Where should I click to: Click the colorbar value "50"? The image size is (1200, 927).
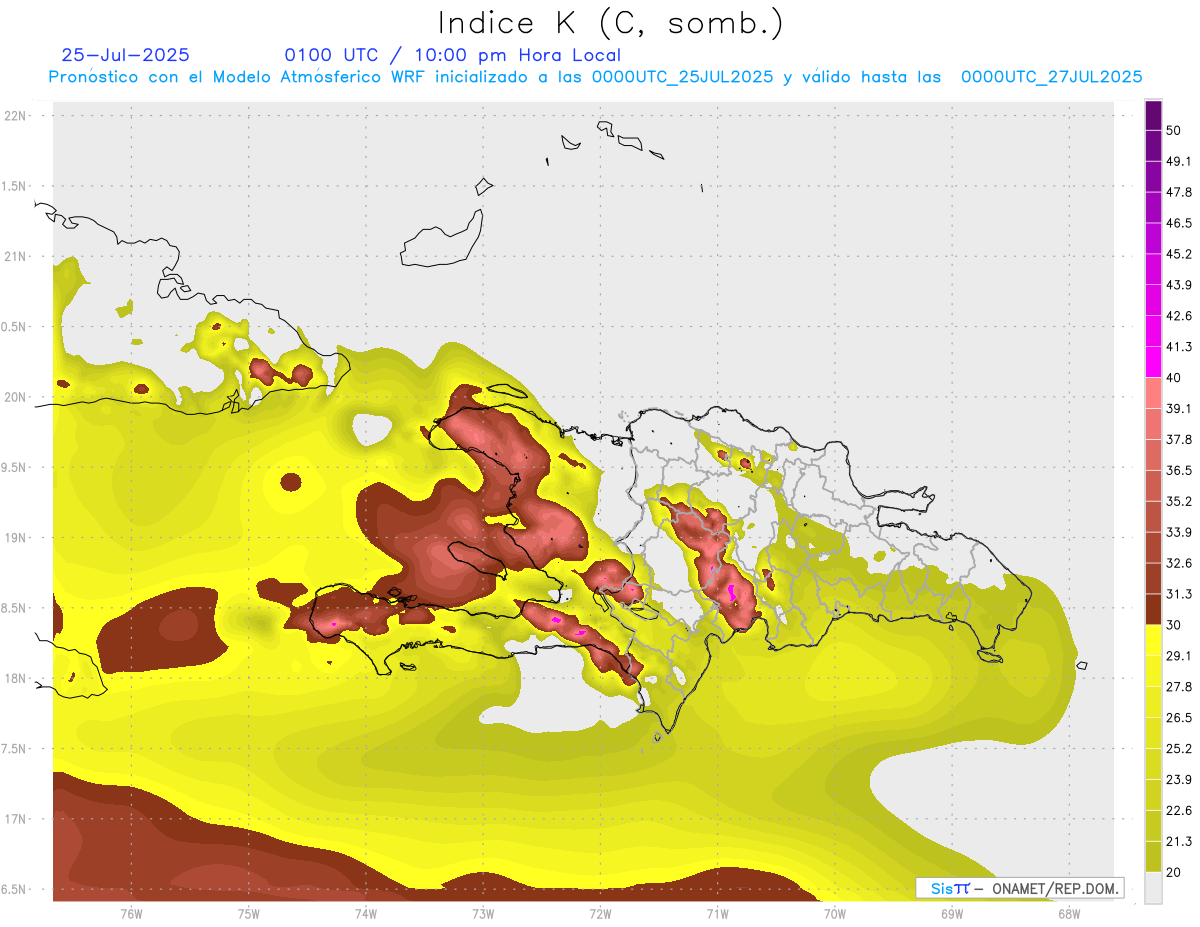(1174, 130)
